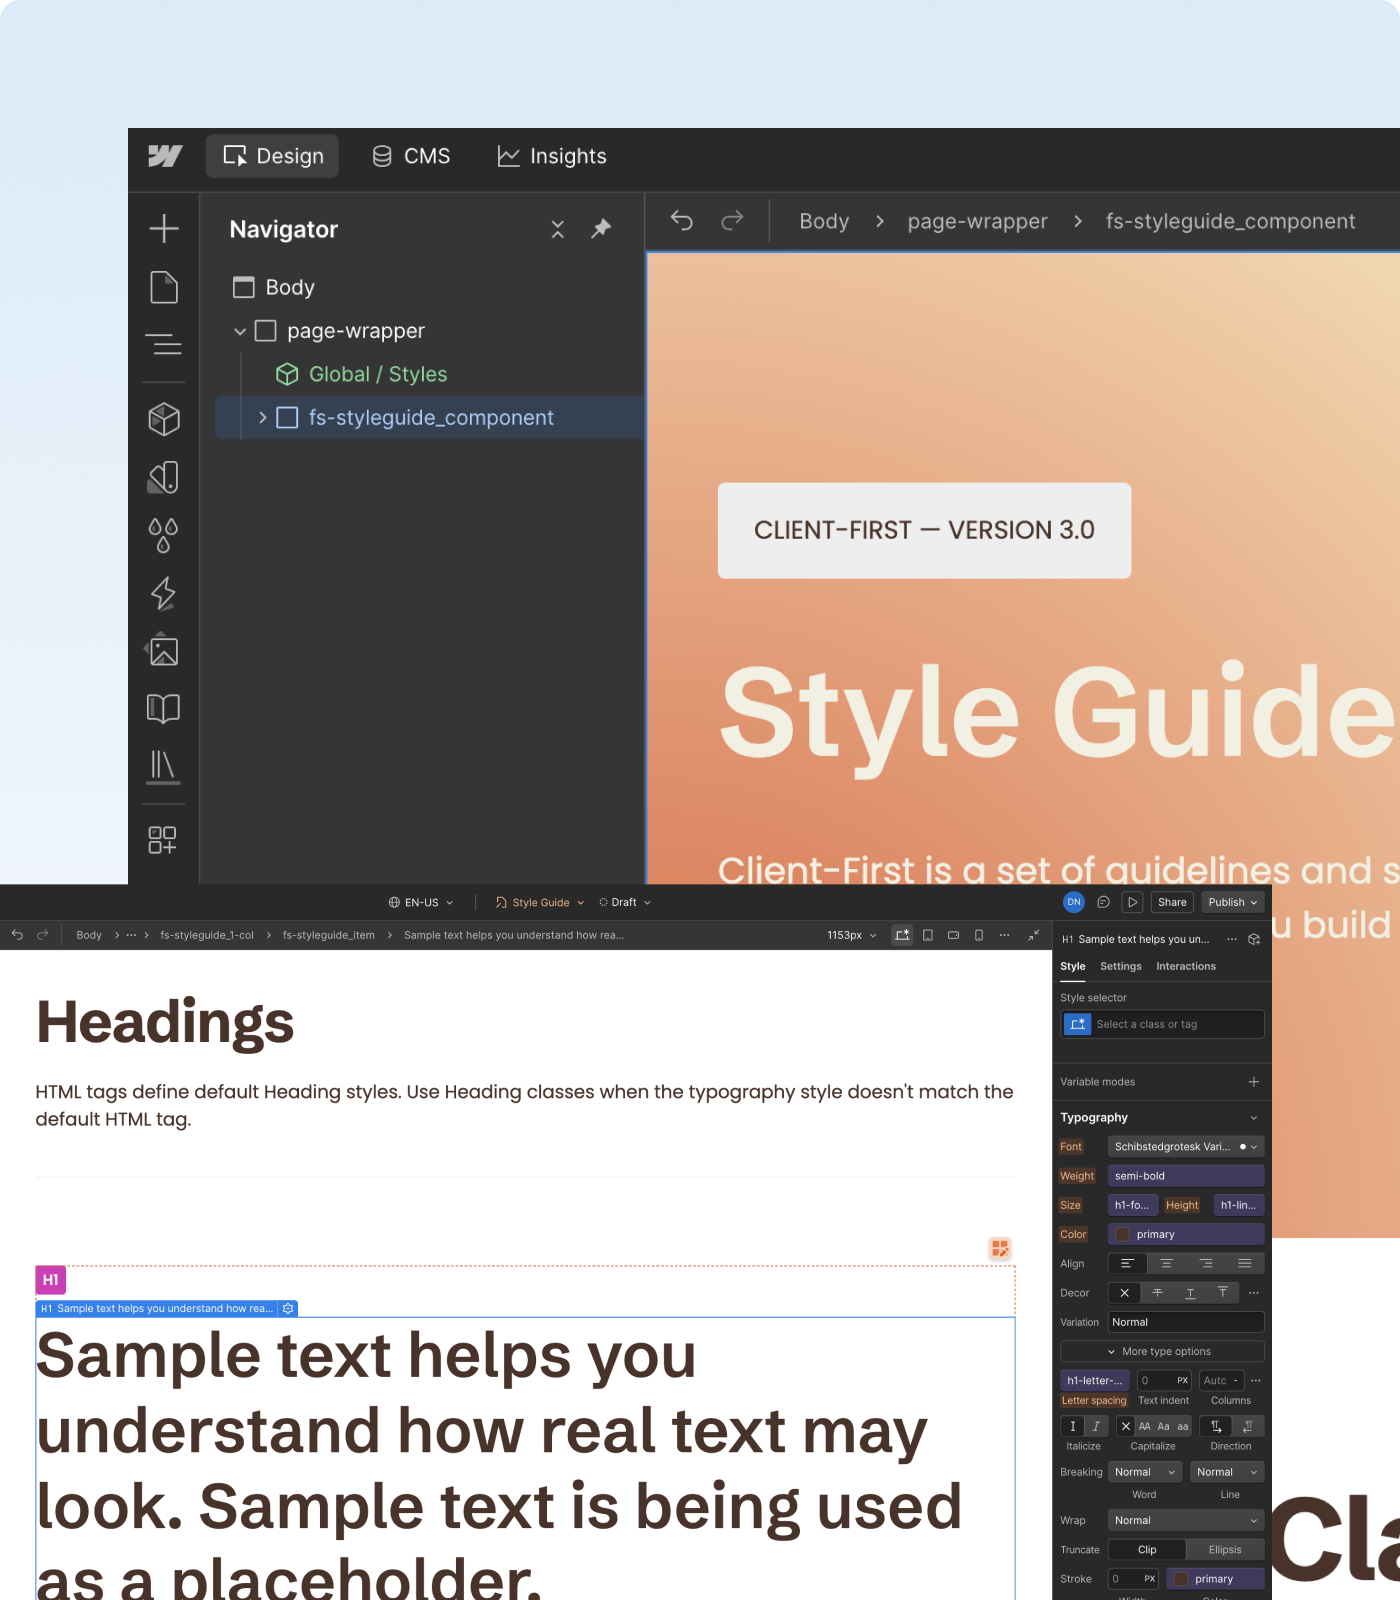Select the tablet breakpoint icon
The width and height of the screenshot is (1400, 1600).
coord(928,935)
